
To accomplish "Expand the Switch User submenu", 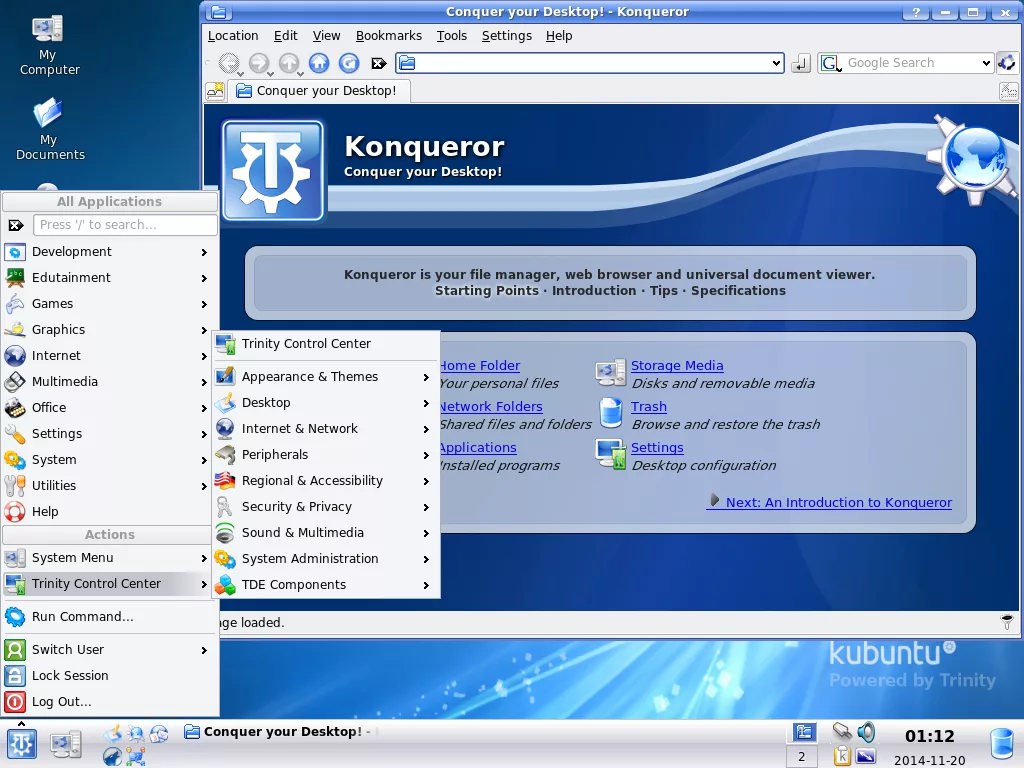I will click(110, 650).
